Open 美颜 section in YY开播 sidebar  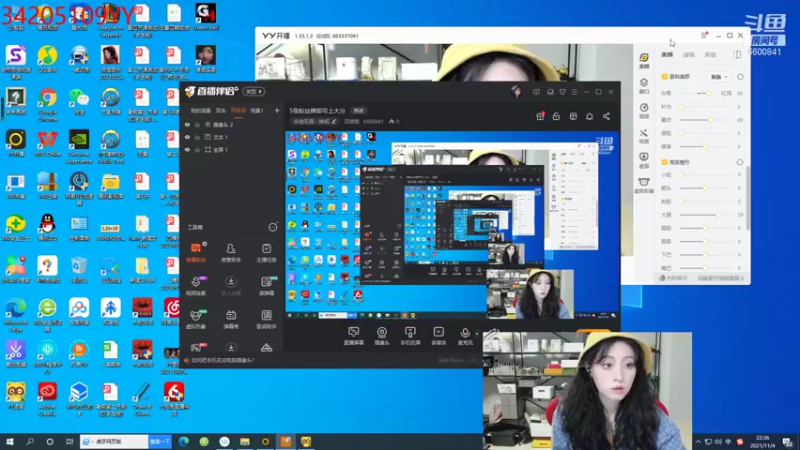click(644, 61)
